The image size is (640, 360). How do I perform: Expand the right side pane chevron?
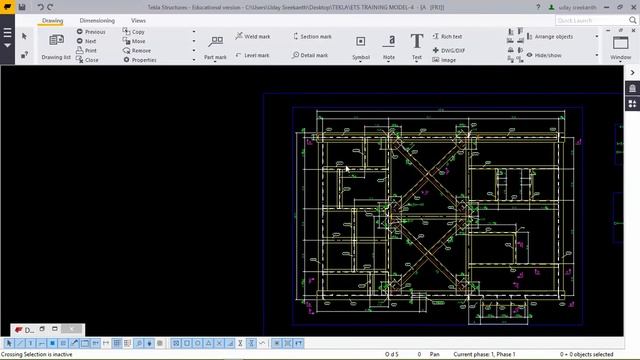[632, 73]
